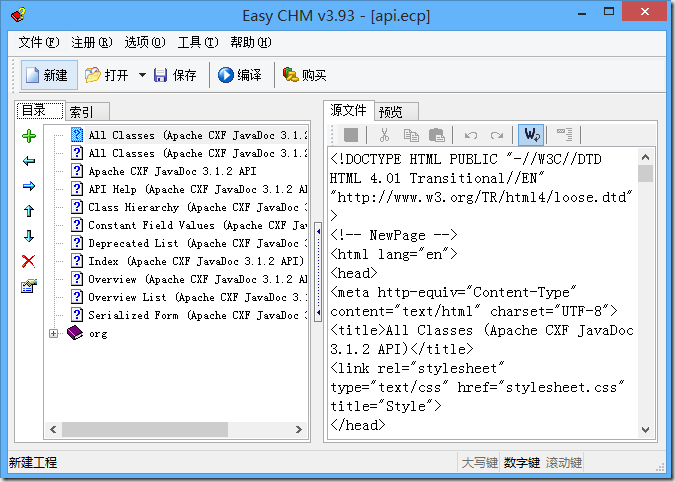The image size is (675, 482).
Task: Click the paste clipboard icon
Action: (437, 135)
